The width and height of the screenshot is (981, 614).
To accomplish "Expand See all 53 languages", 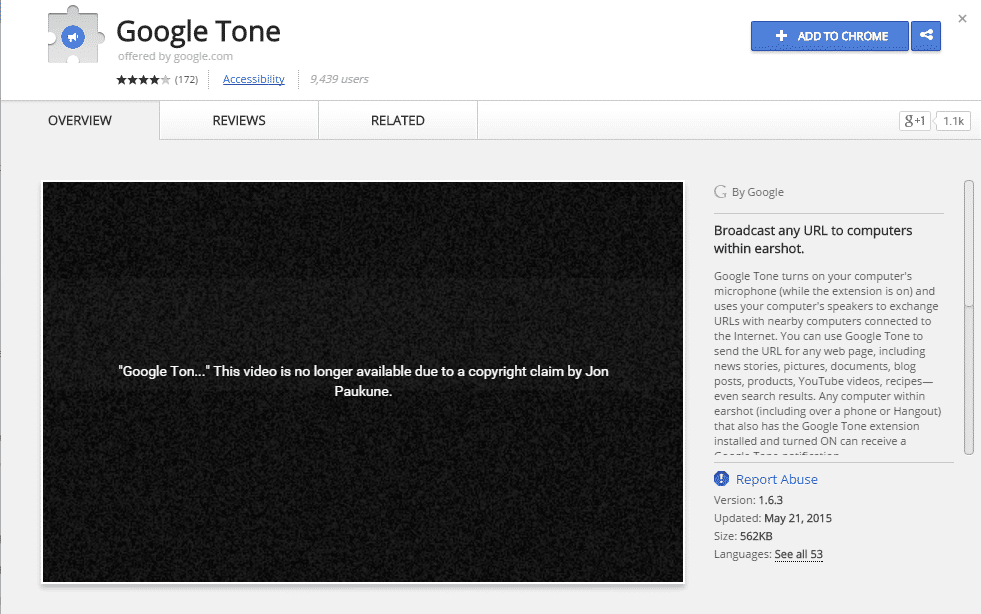I will [798, 554].
